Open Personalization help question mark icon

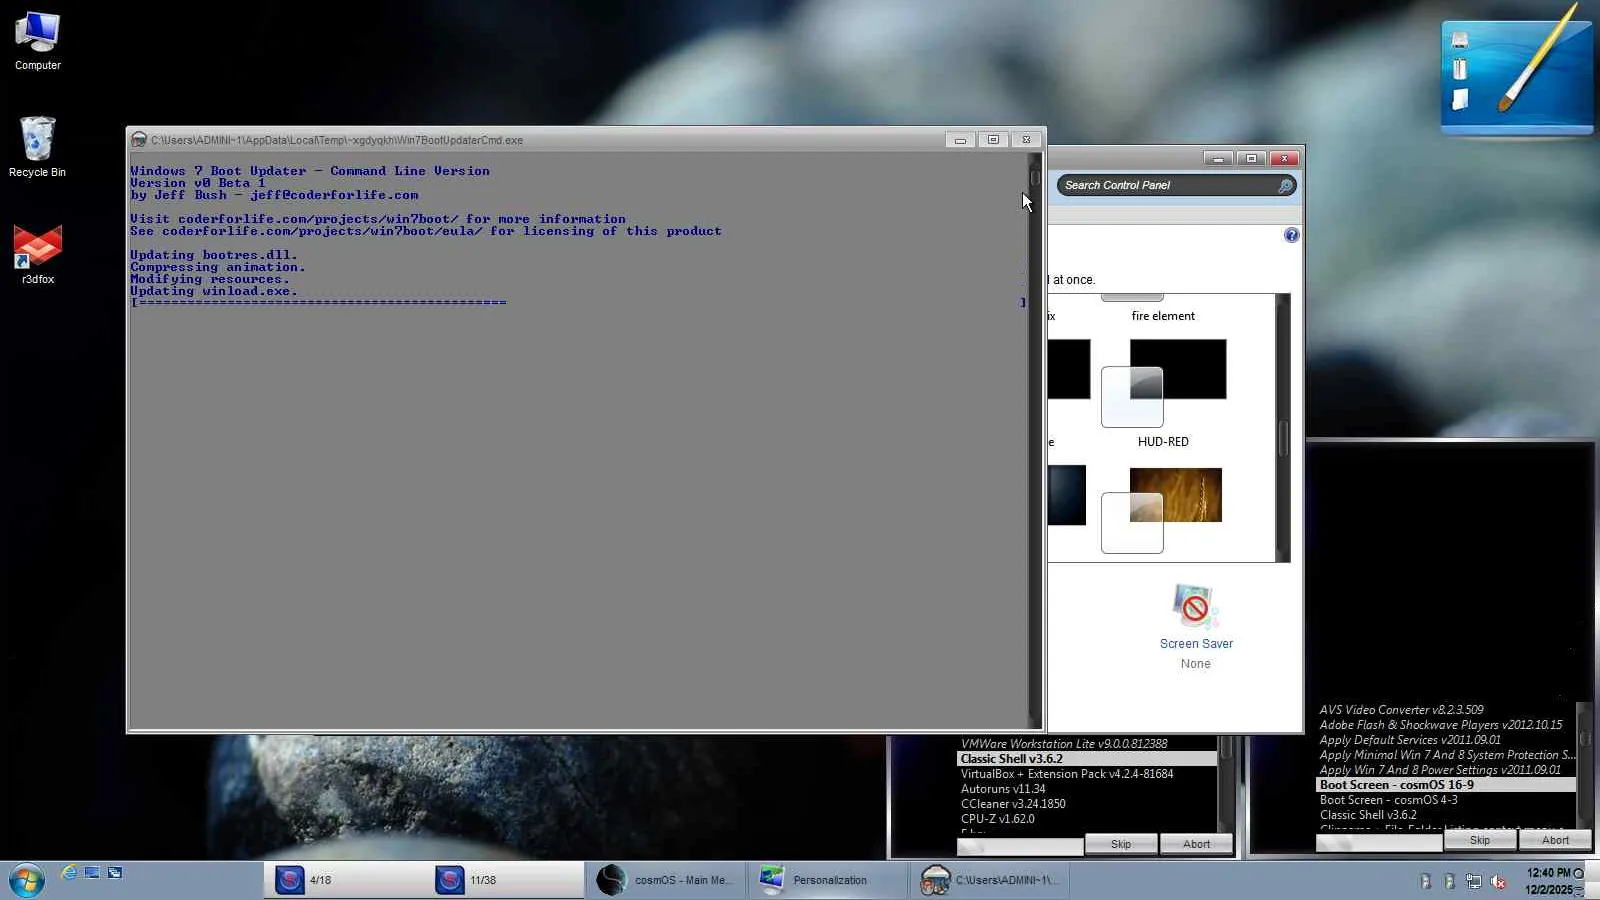tap(1291, 235)
